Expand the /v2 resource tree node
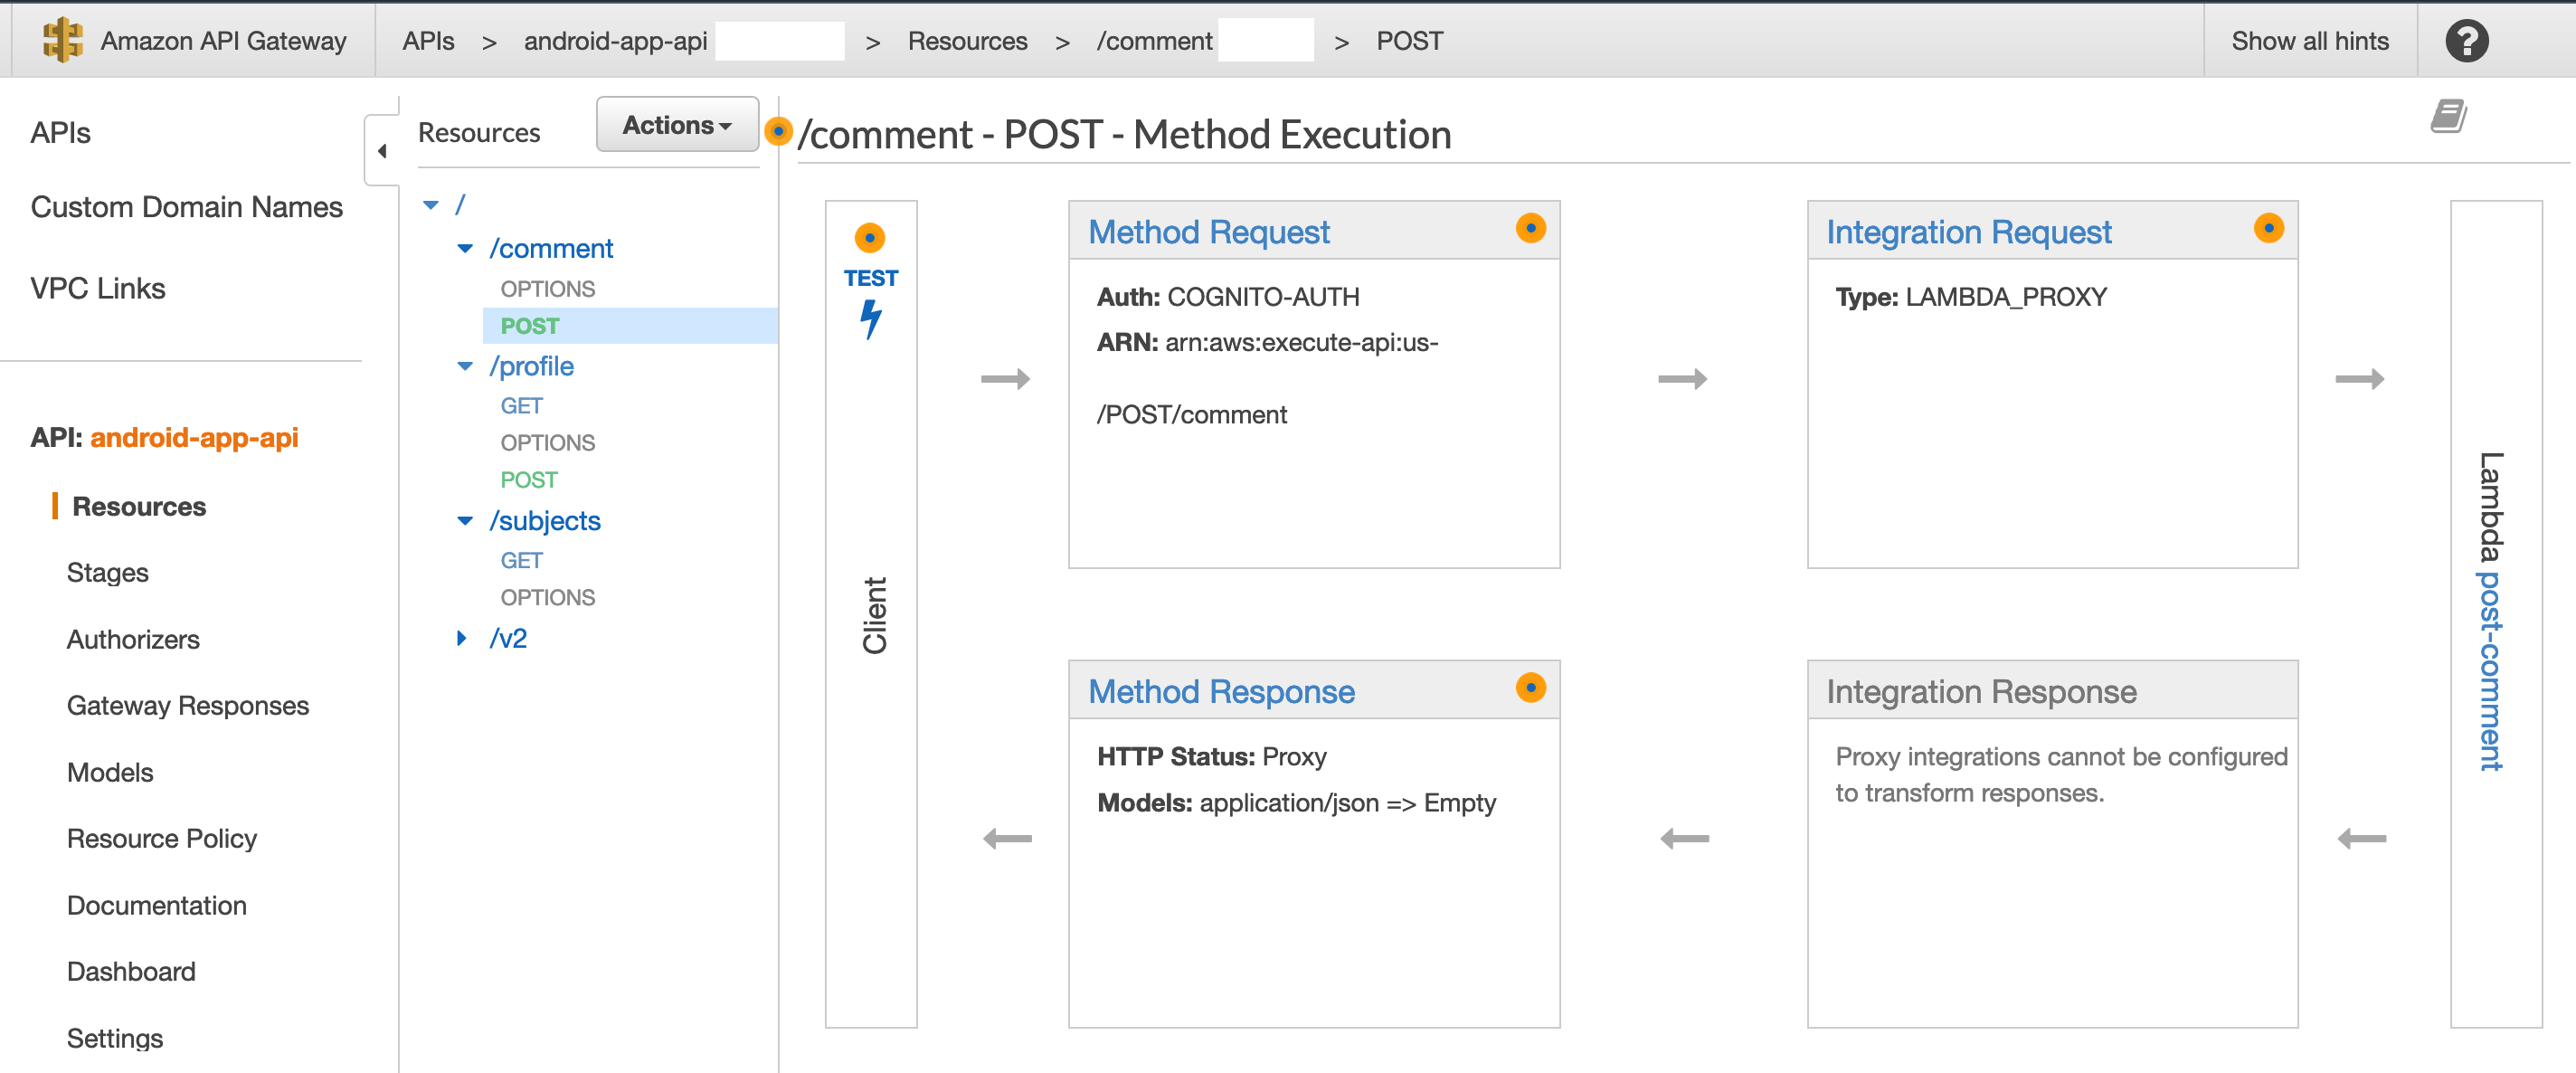The width and height of the screenshot is (2576, 1073). (461, 638)
